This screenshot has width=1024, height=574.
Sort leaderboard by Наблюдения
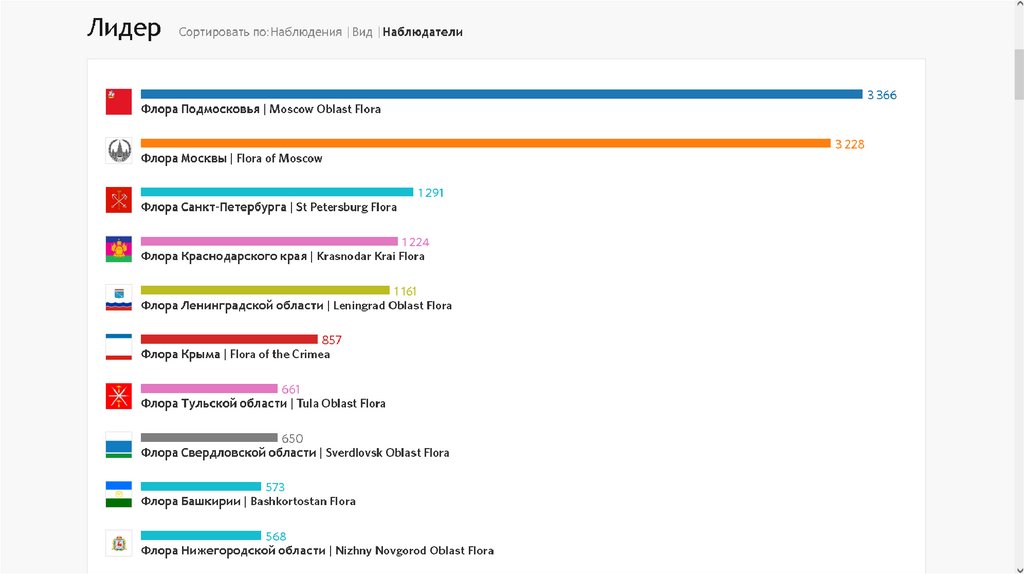coord(306,32)
